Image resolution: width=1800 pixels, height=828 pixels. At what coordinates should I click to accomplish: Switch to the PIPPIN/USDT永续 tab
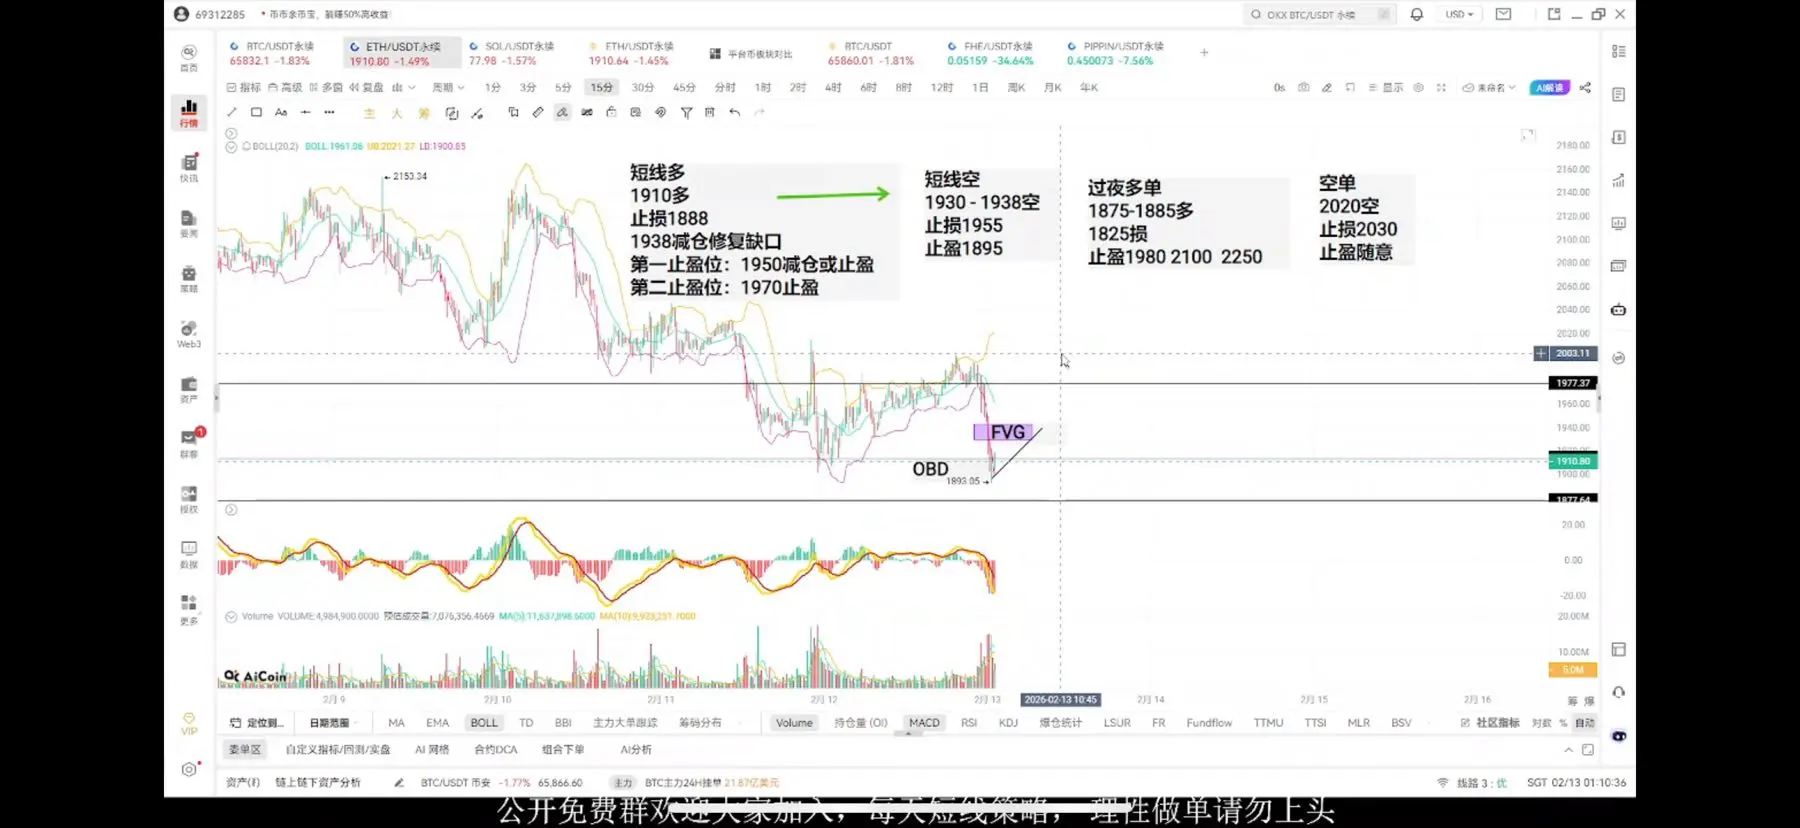[x=1115, y=53]
